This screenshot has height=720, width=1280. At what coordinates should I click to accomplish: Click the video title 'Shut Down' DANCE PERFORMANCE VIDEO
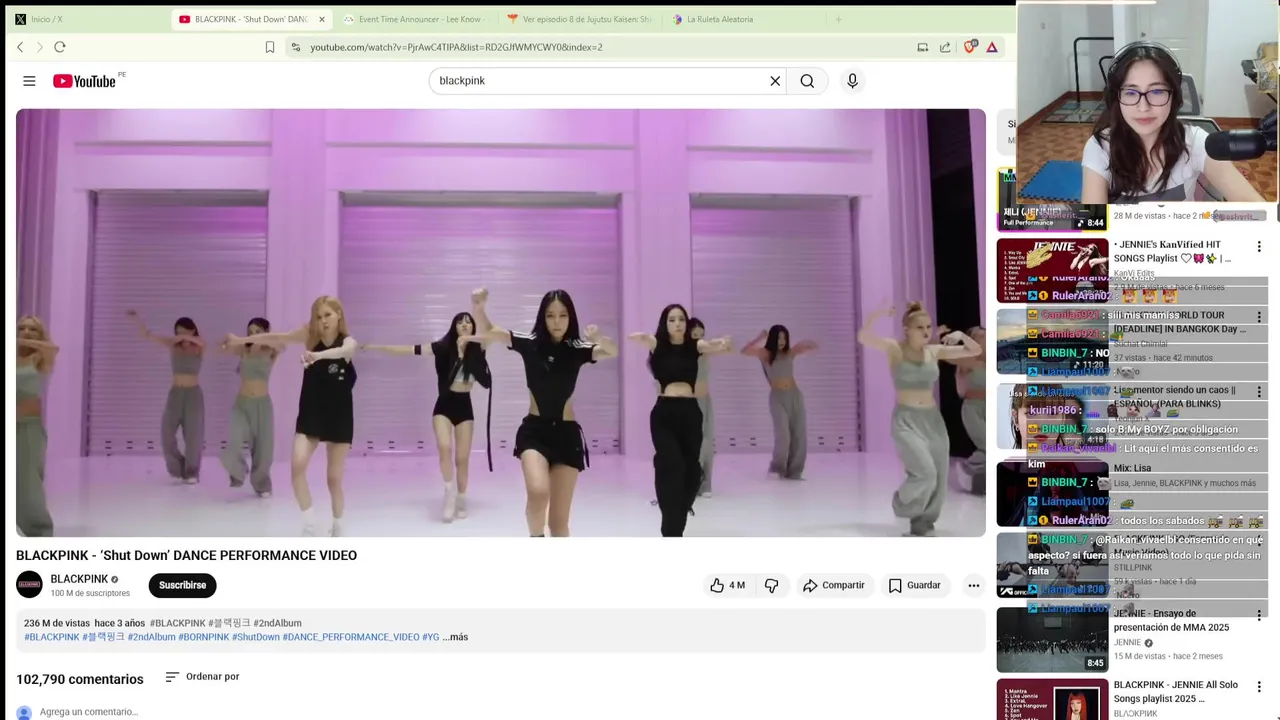(186, 556)
